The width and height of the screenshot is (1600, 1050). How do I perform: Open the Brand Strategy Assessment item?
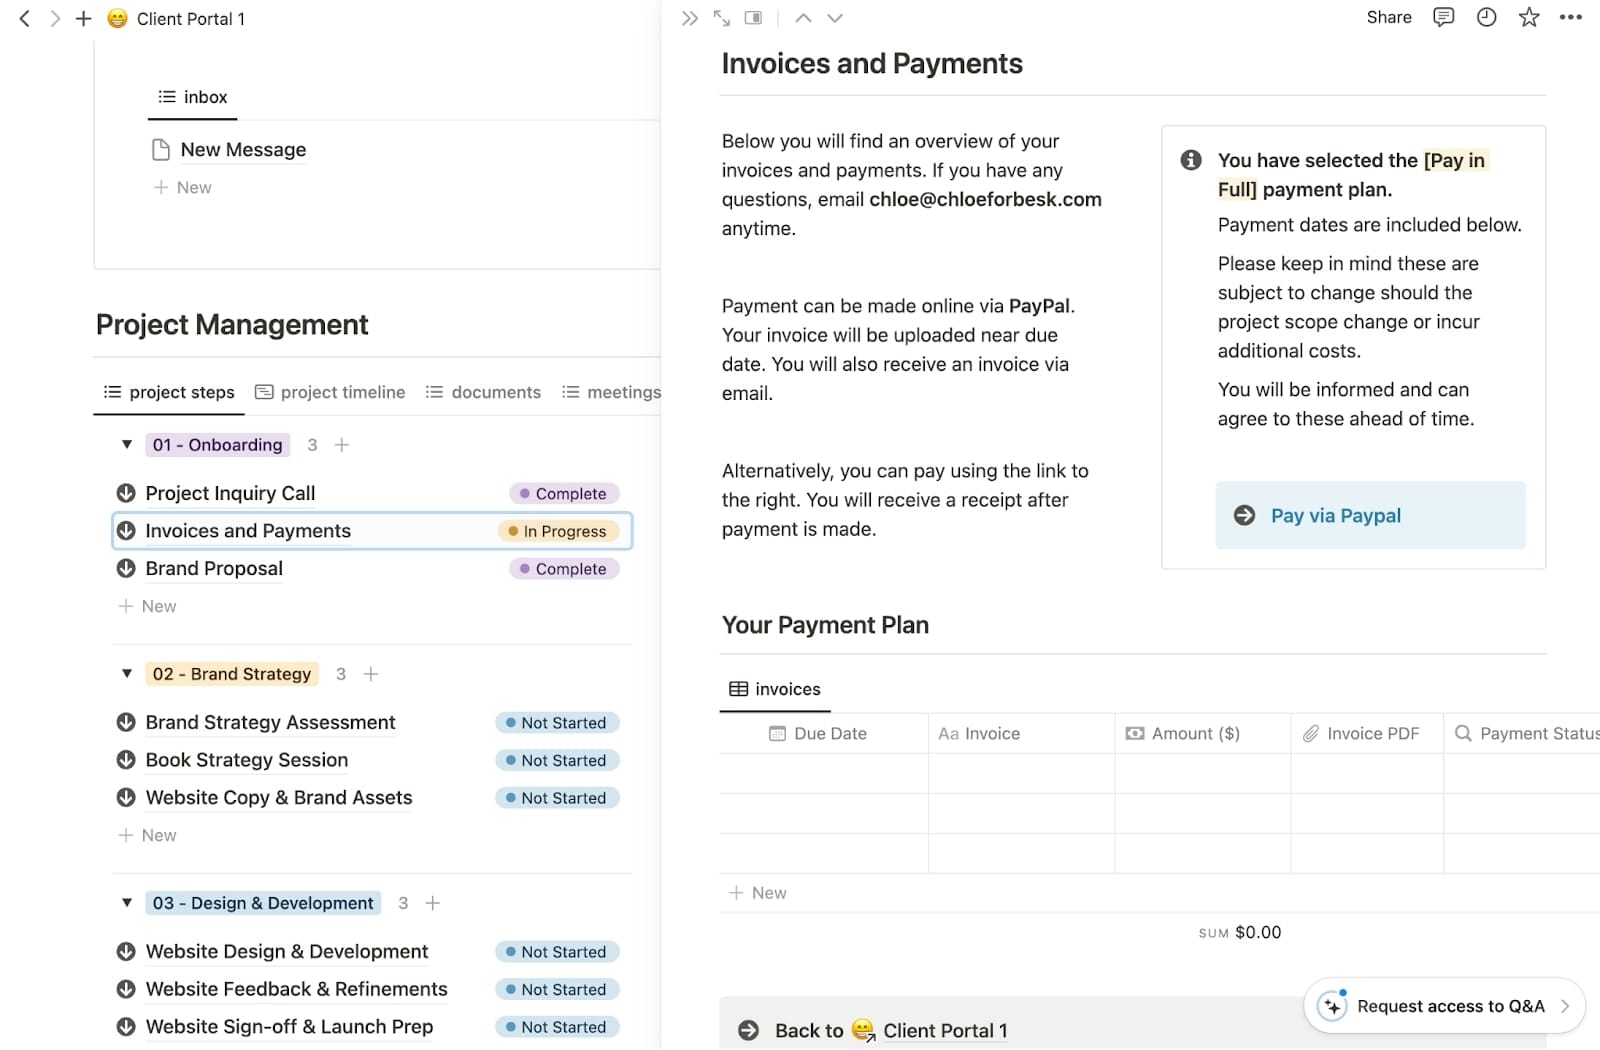[270, 722]
